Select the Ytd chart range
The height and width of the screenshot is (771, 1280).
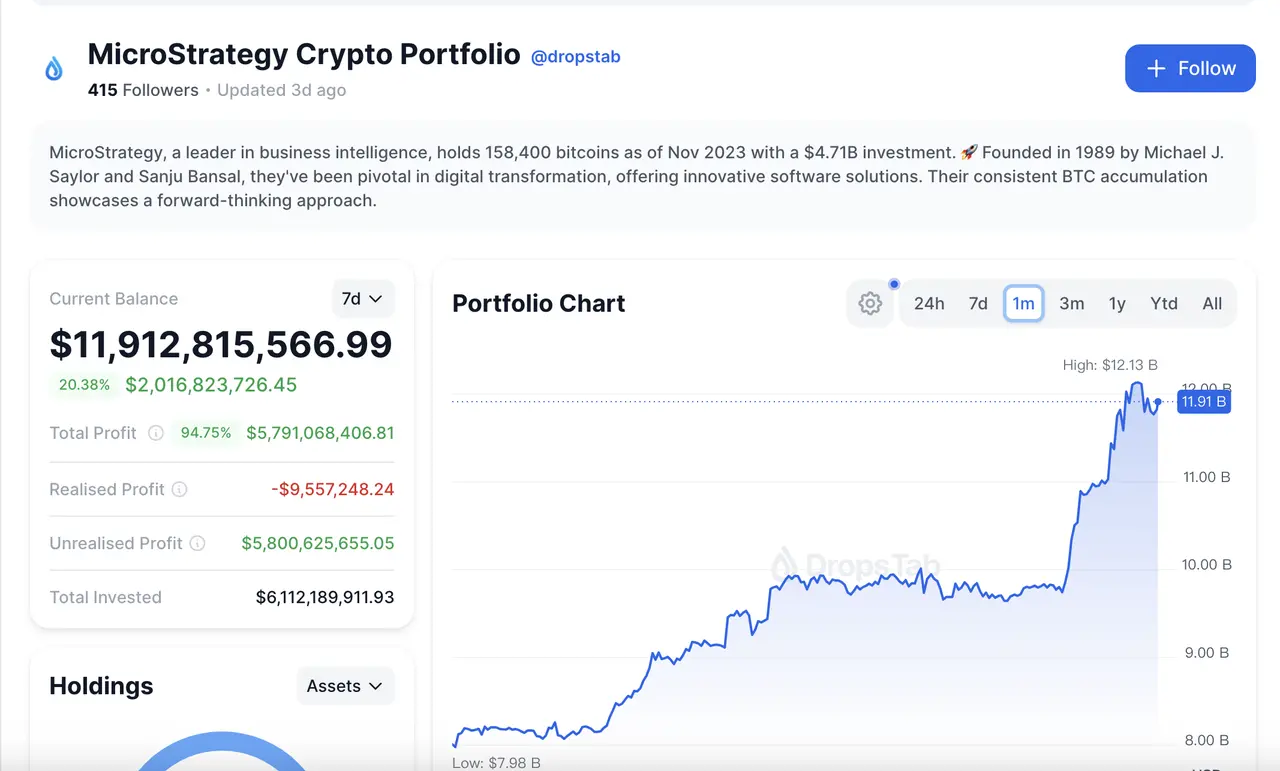pyautogui.click(x=1164, y=304)
